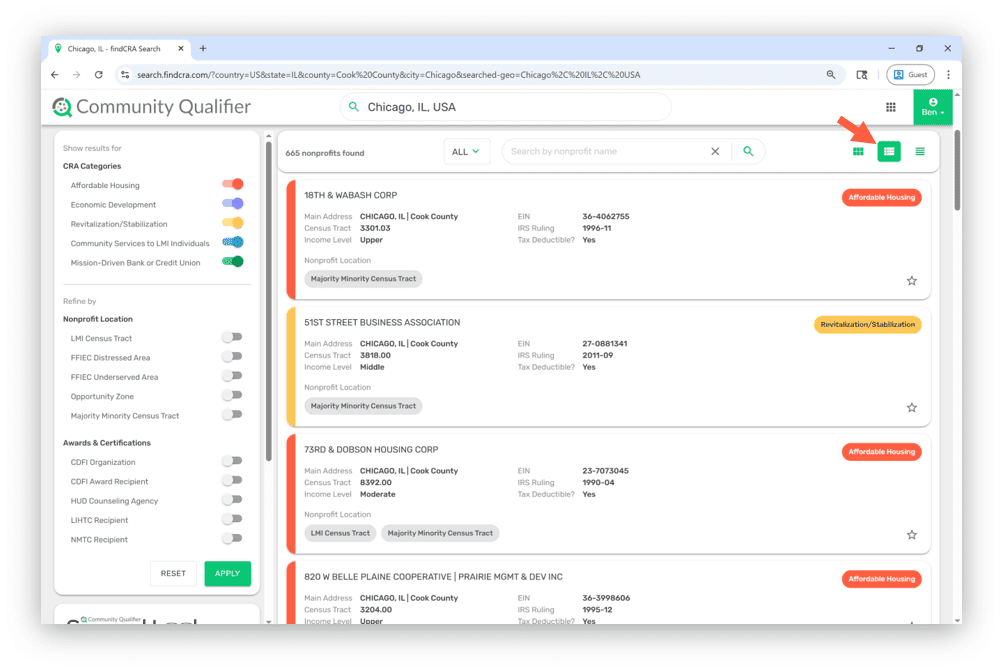Image resolution: width=1006 pixels, height=667 pixels.
Task: Click LMI Census Tract chip on 73RD & DOBSON
Action: [x=340, y=533]
